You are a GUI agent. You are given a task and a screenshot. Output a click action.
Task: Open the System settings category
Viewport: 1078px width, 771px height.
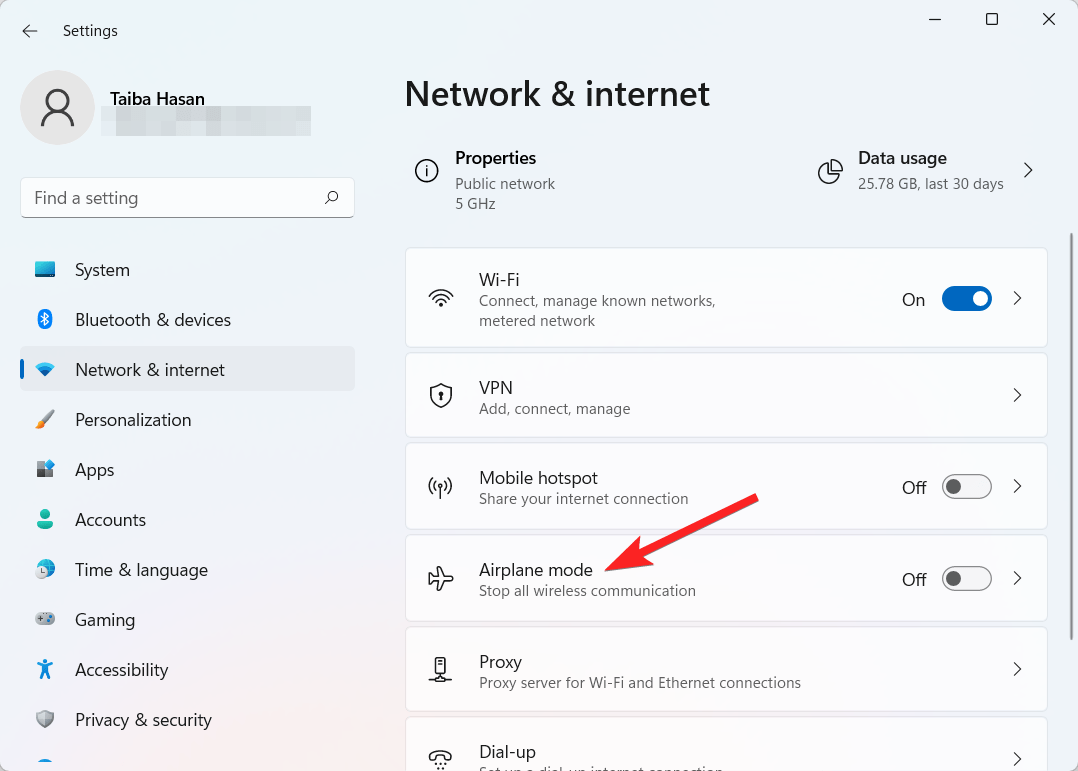pos(102,270)
